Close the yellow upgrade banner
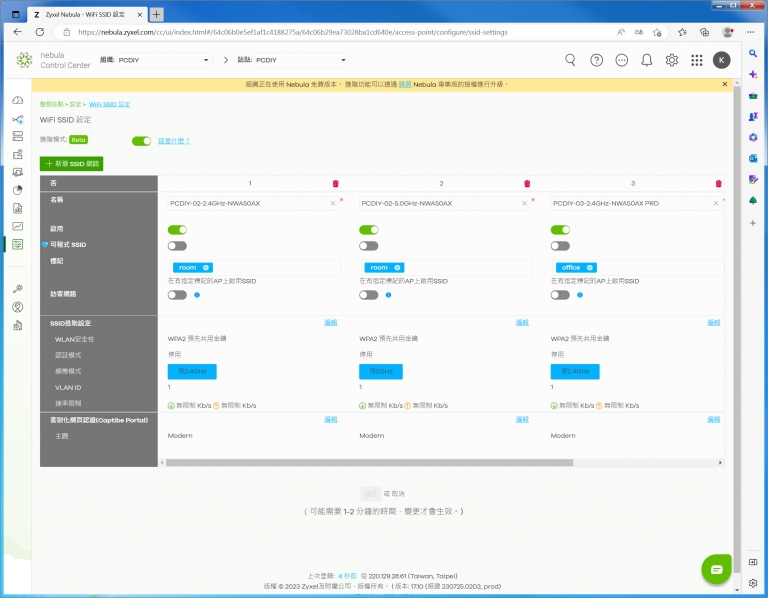768x598 pixels. coord(725,84)
